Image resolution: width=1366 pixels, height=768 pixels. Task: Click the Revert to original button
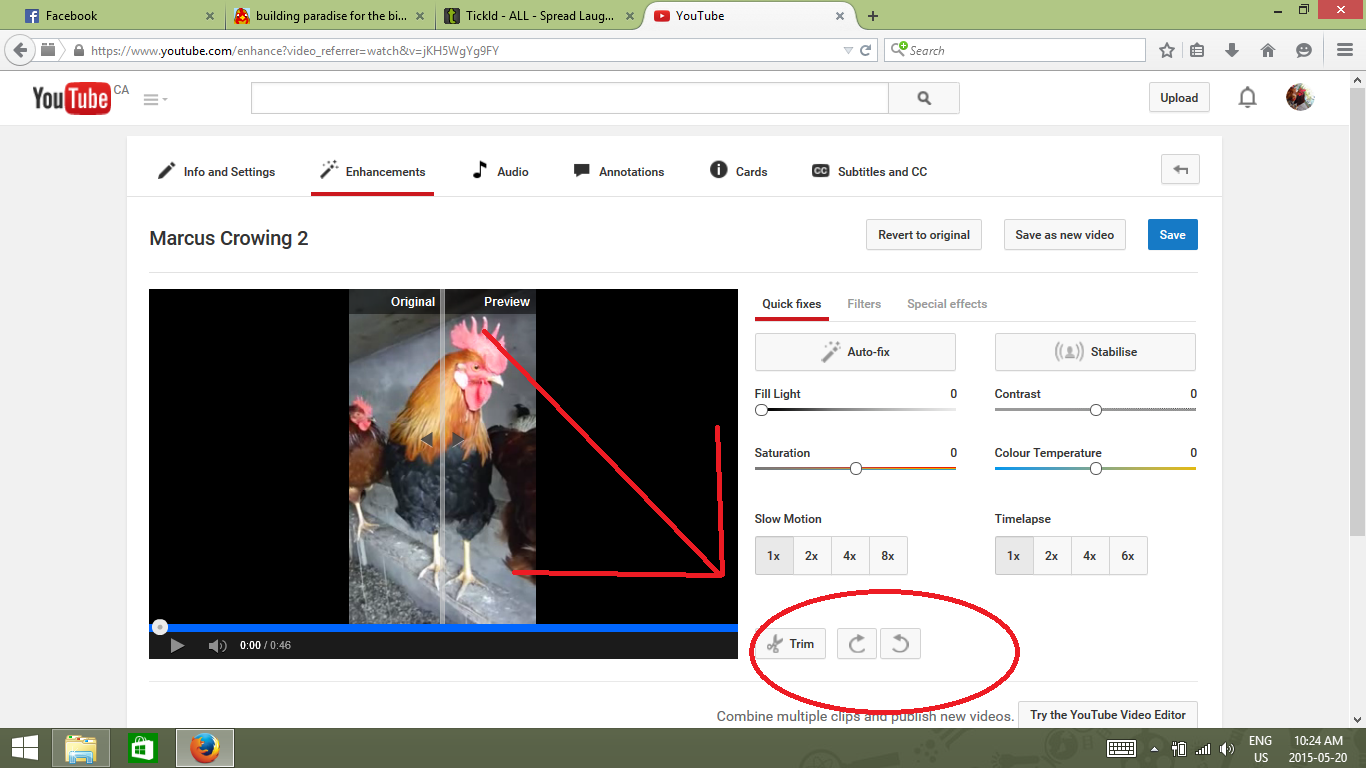click(x=923, y=235)
